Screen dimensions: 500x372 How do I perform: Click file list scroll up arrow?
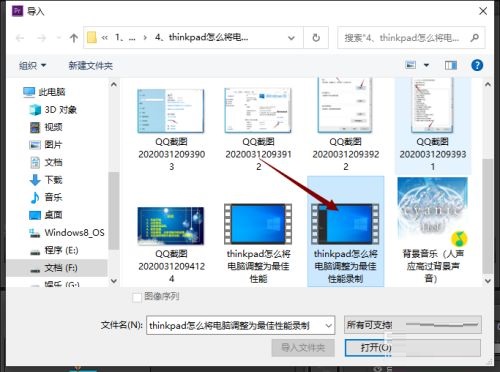pos(488,84)
